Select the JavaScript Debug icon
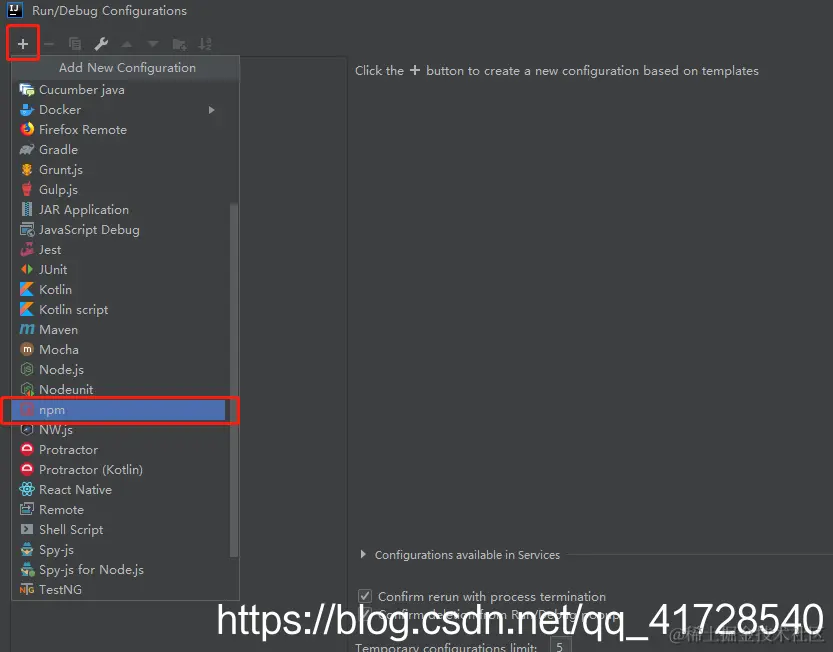Screen dimensions: 833x652 [27, 230]
